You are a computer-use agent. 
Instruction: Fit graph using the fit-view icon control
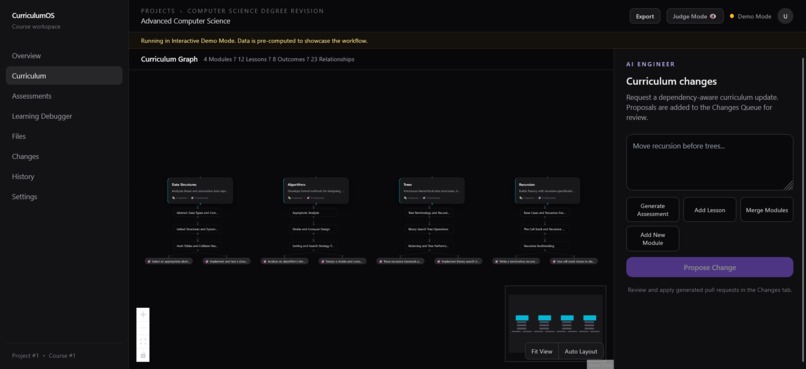[143, 342]
